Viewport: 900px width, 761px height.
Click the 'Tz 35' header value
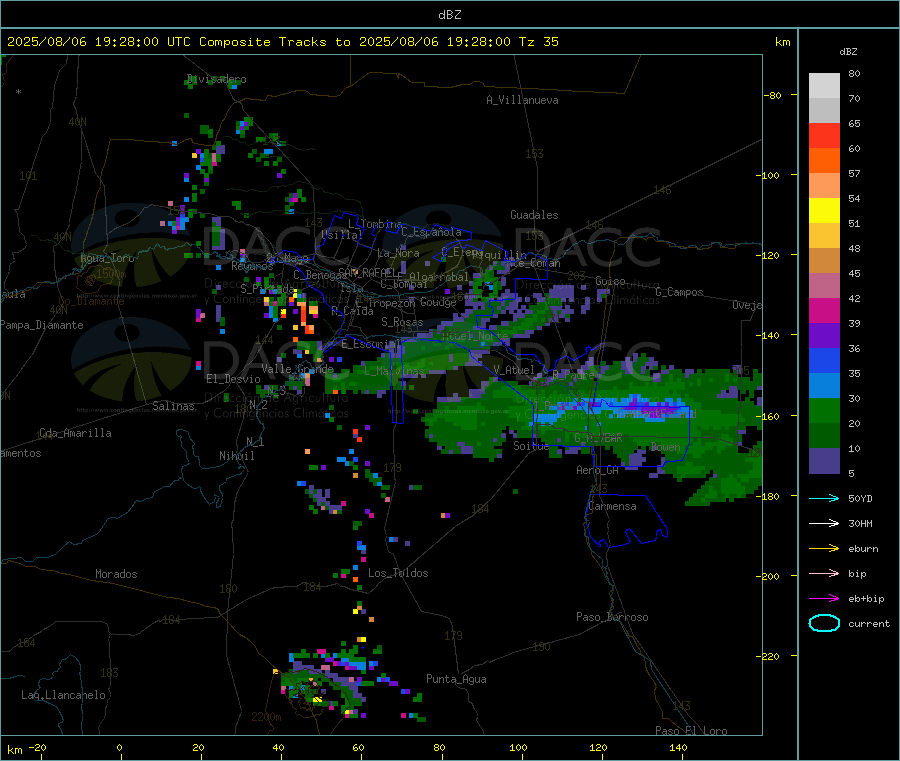(538, 42)
